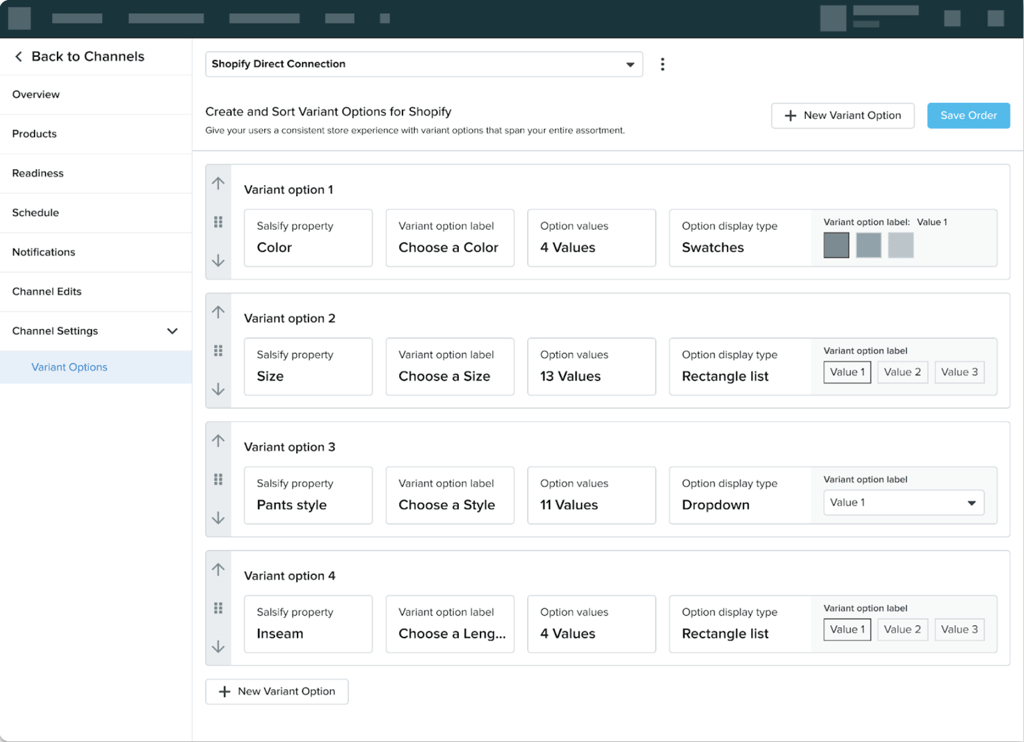The image size is (1024, 742).
Task: Click back arrow next to Back to Channels
Action: click(x=18, y=57)
